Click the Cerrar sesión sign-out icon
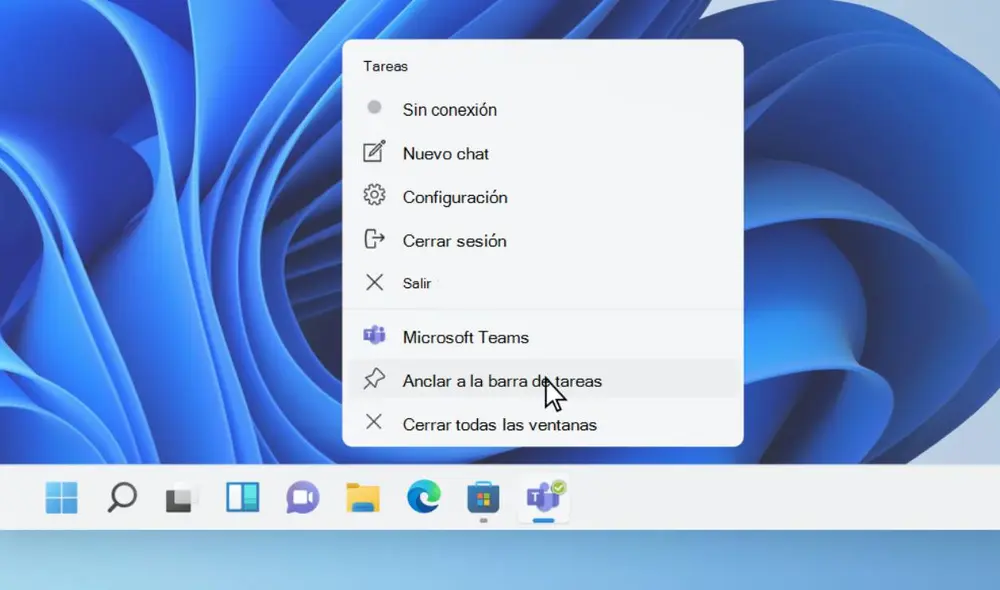This screenshot has width=1000, height=590. click(x=374, y=240)
